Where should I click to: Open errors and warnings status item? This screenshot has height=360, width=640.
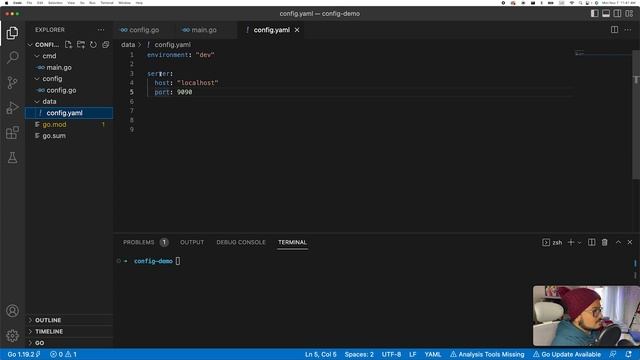coord(63,354)
